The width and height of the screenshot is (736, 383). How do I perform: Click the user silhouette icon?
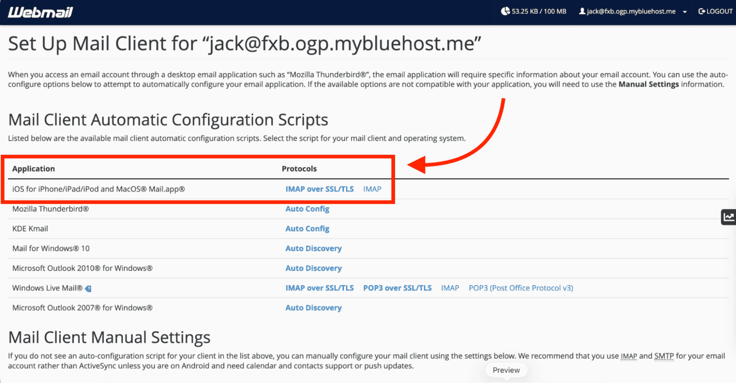pos(582,11)
